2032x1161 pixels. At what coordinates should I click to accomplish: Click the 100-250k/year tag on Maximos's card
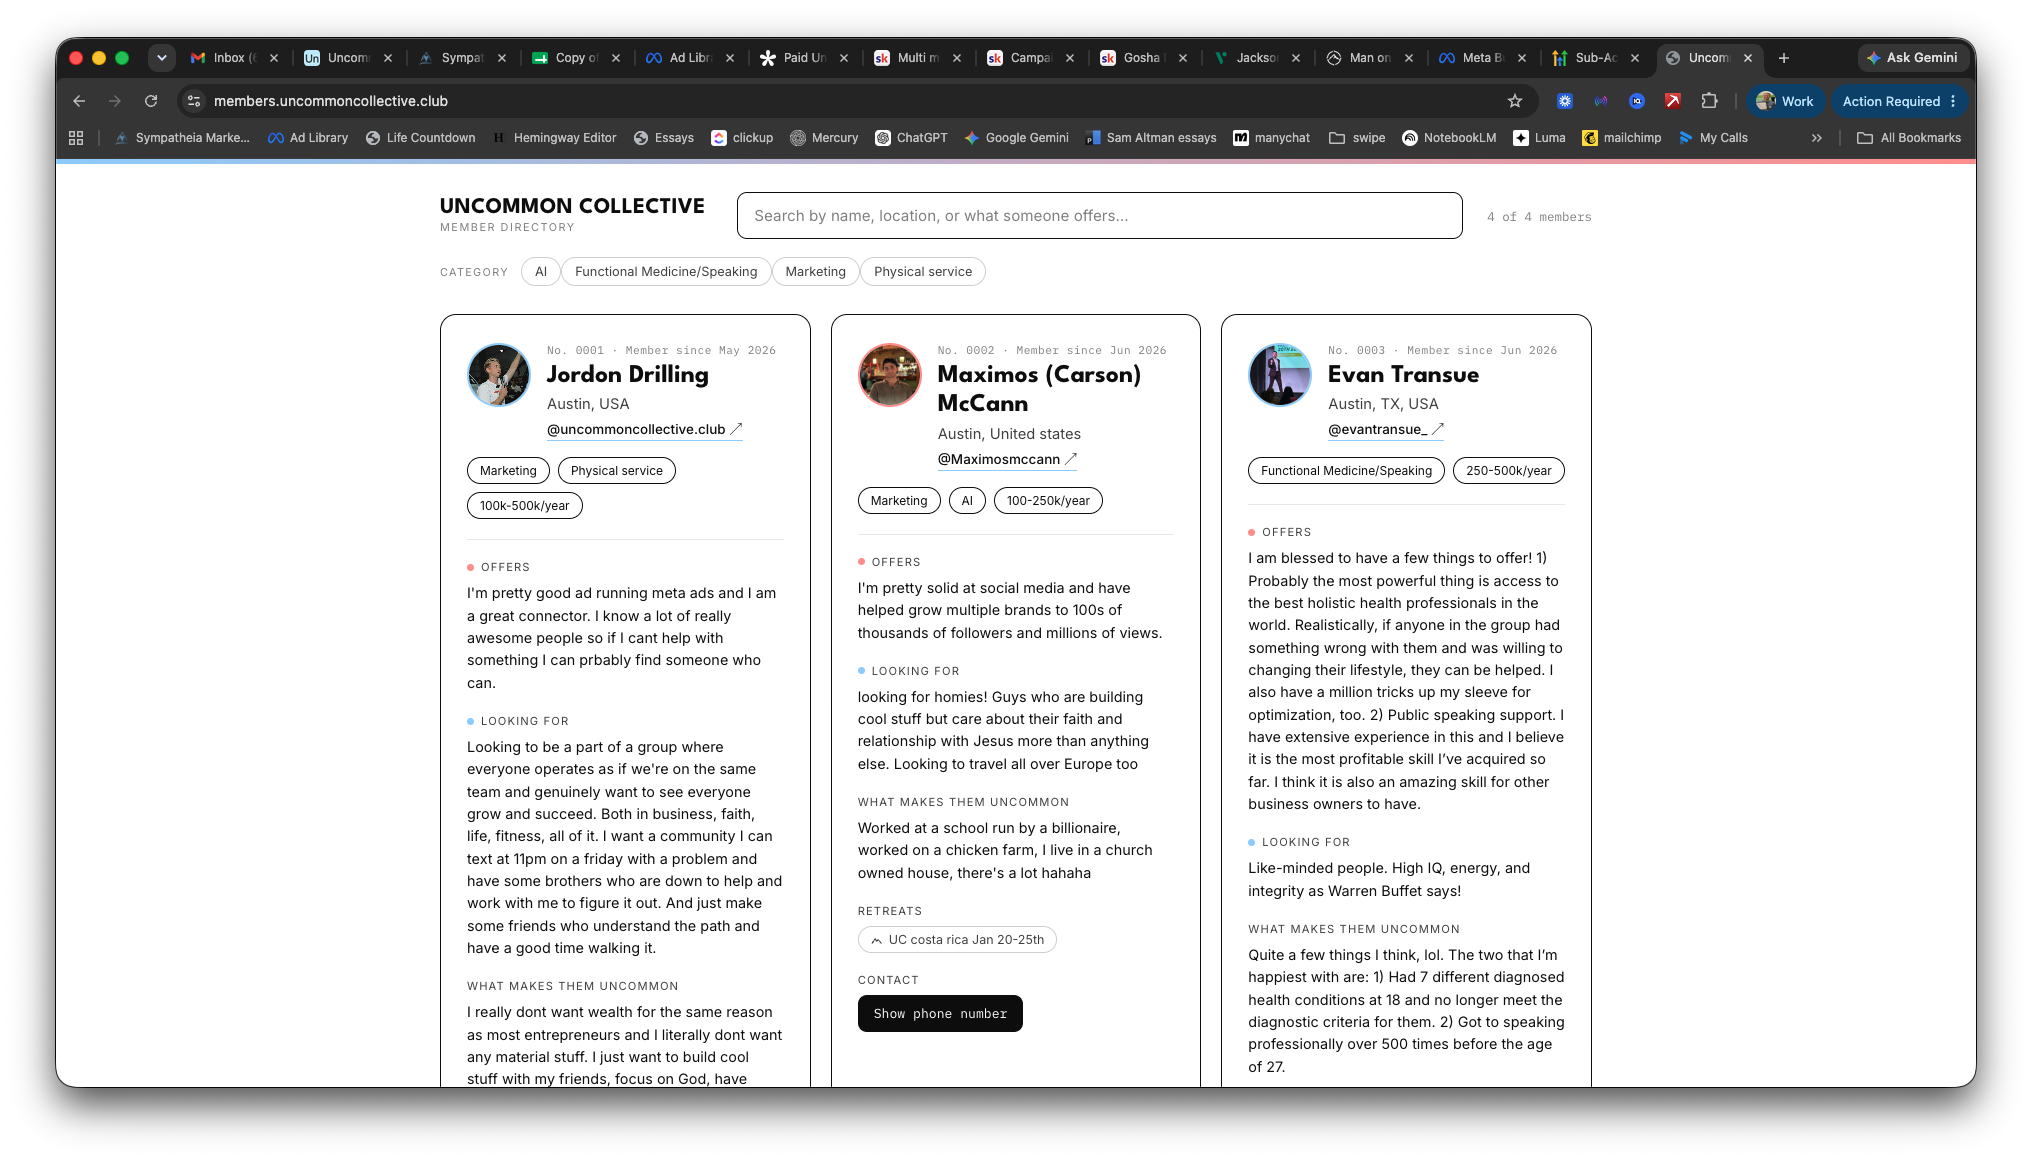coord(1048,501)
